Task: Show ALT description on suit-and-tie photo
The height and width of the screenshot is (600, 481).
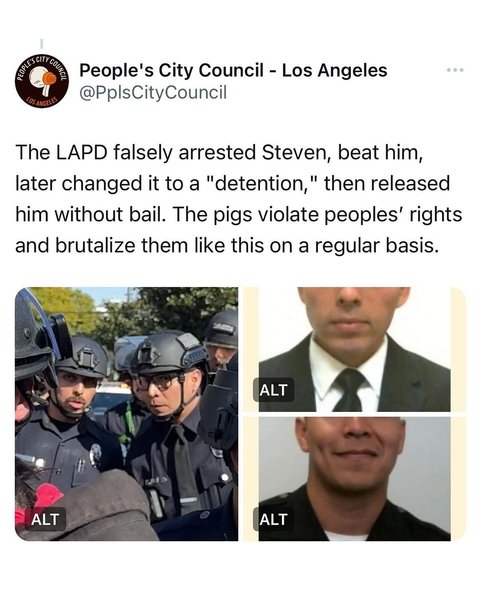Action: tap(273, 390)
